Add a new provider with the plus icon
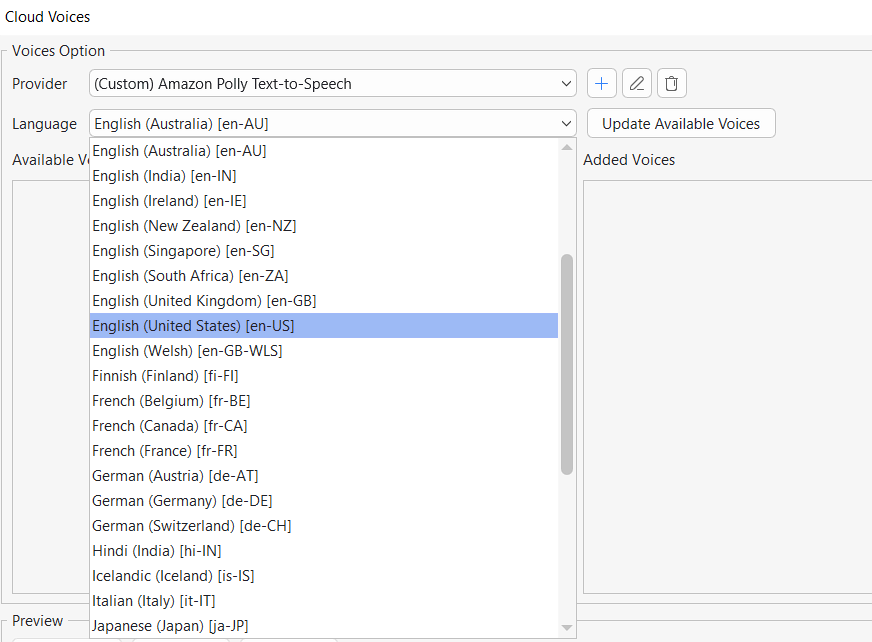Screen dimensions: 872x642 pyautogui.click(x=601, y=83)
